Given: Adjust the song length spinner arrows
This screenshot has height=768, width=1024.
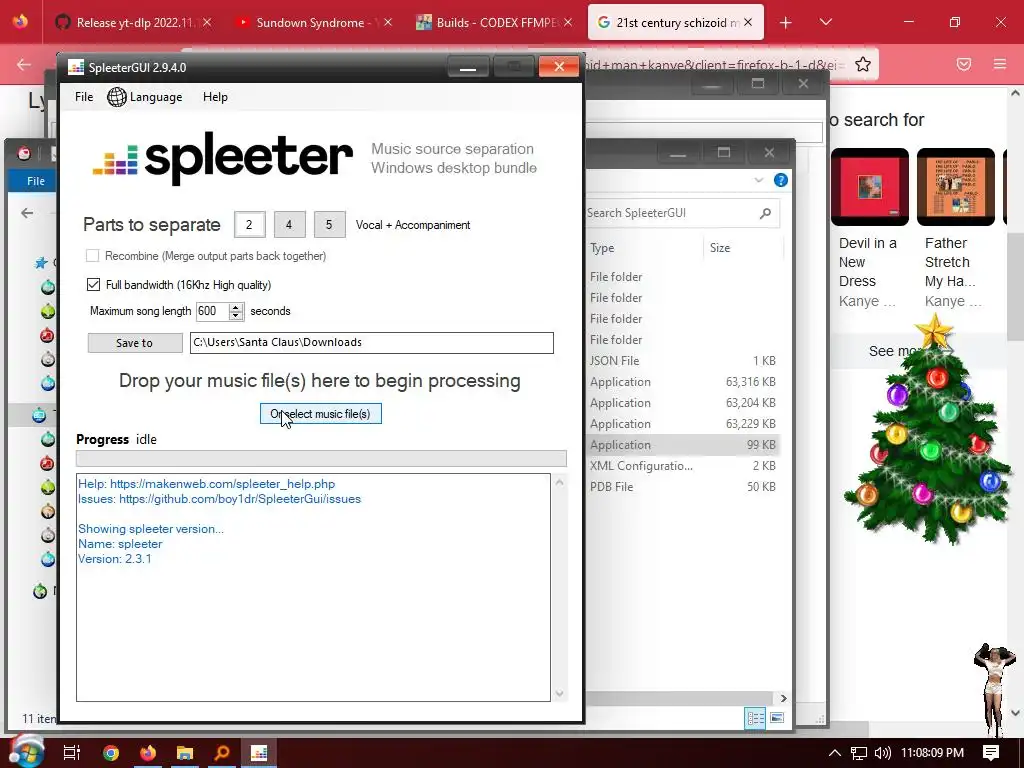Looking at the screenshot, I should [x=236, y=311].
